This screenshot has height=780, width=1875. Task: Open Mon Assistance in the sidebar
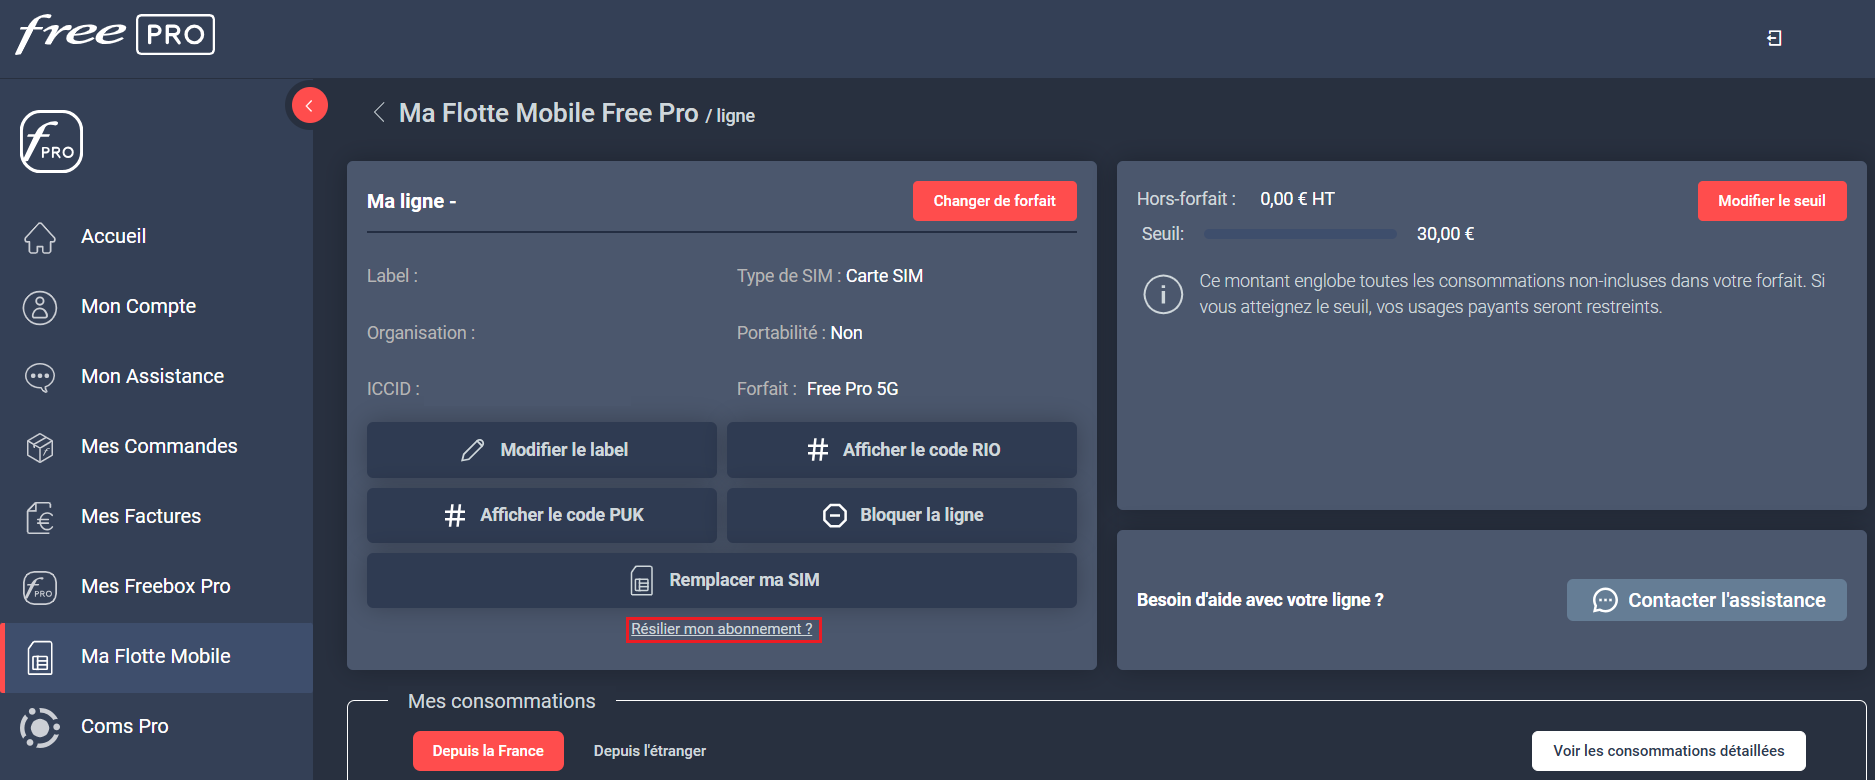[x=152, y=376]
